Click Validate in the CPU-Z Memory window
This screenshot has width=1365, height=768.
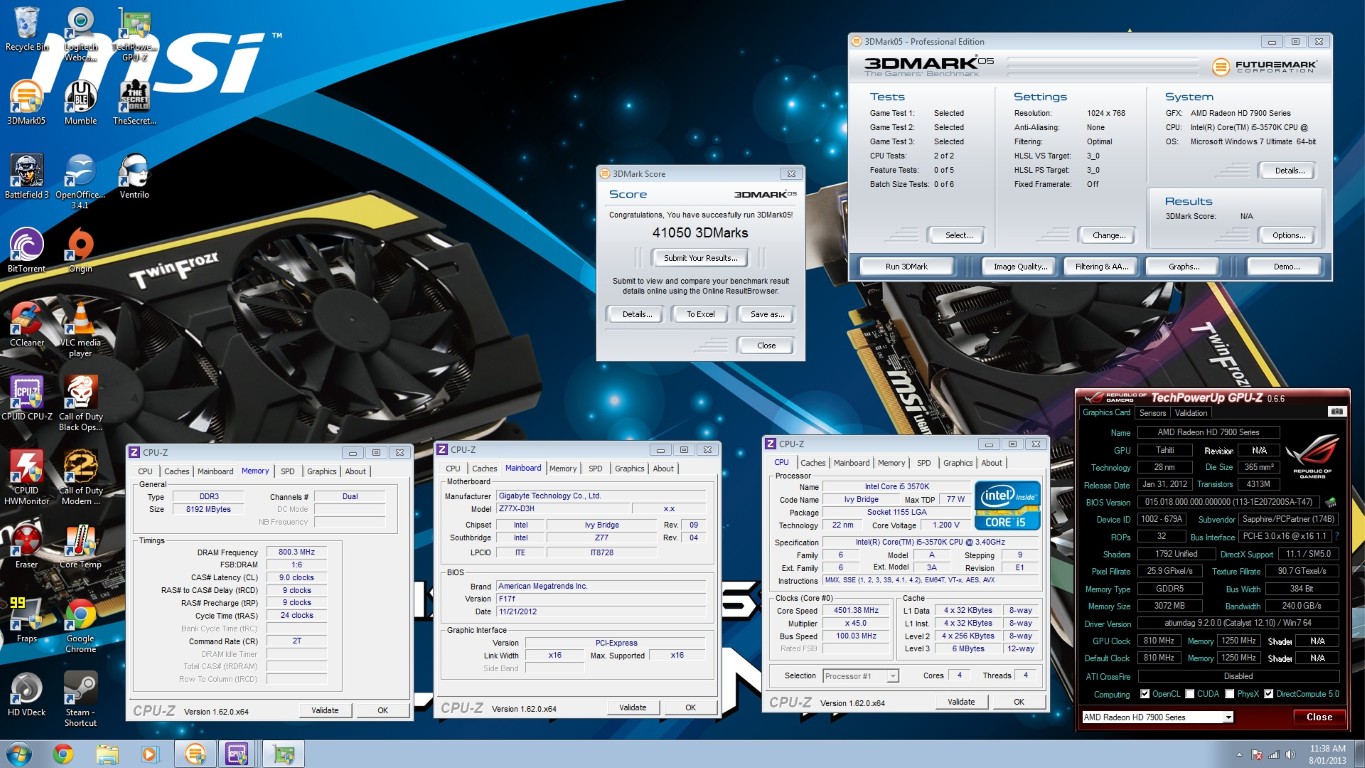click(x=324, y=710)
